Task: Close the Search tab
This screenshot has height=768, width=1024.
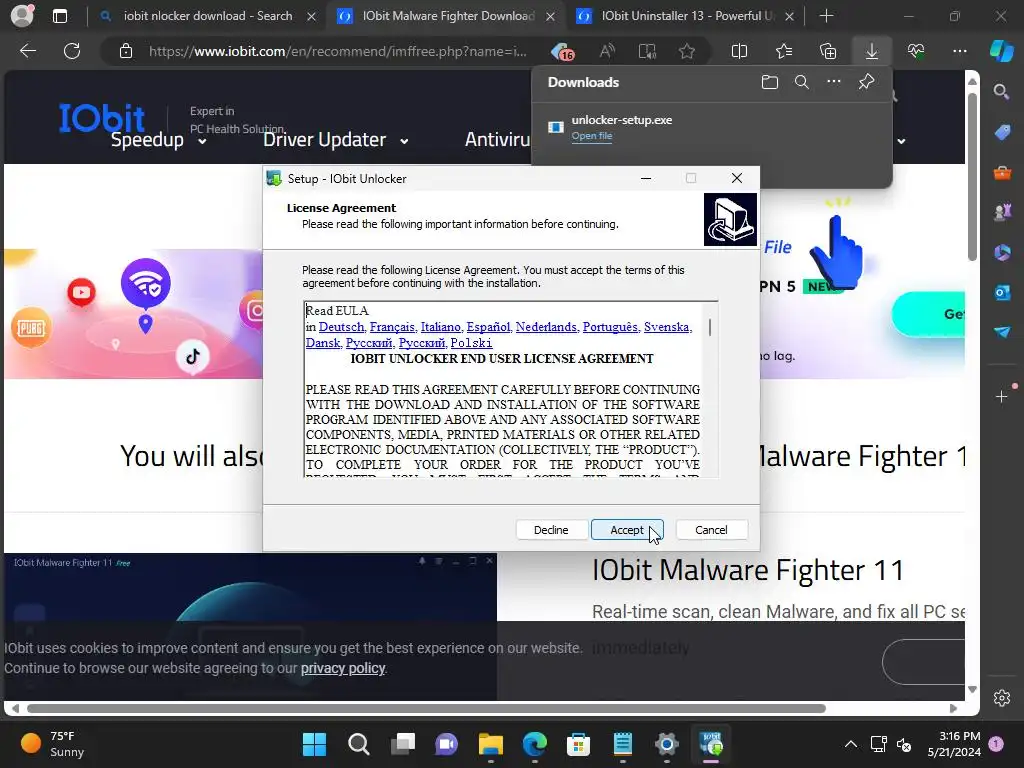Action: [312, 16]
